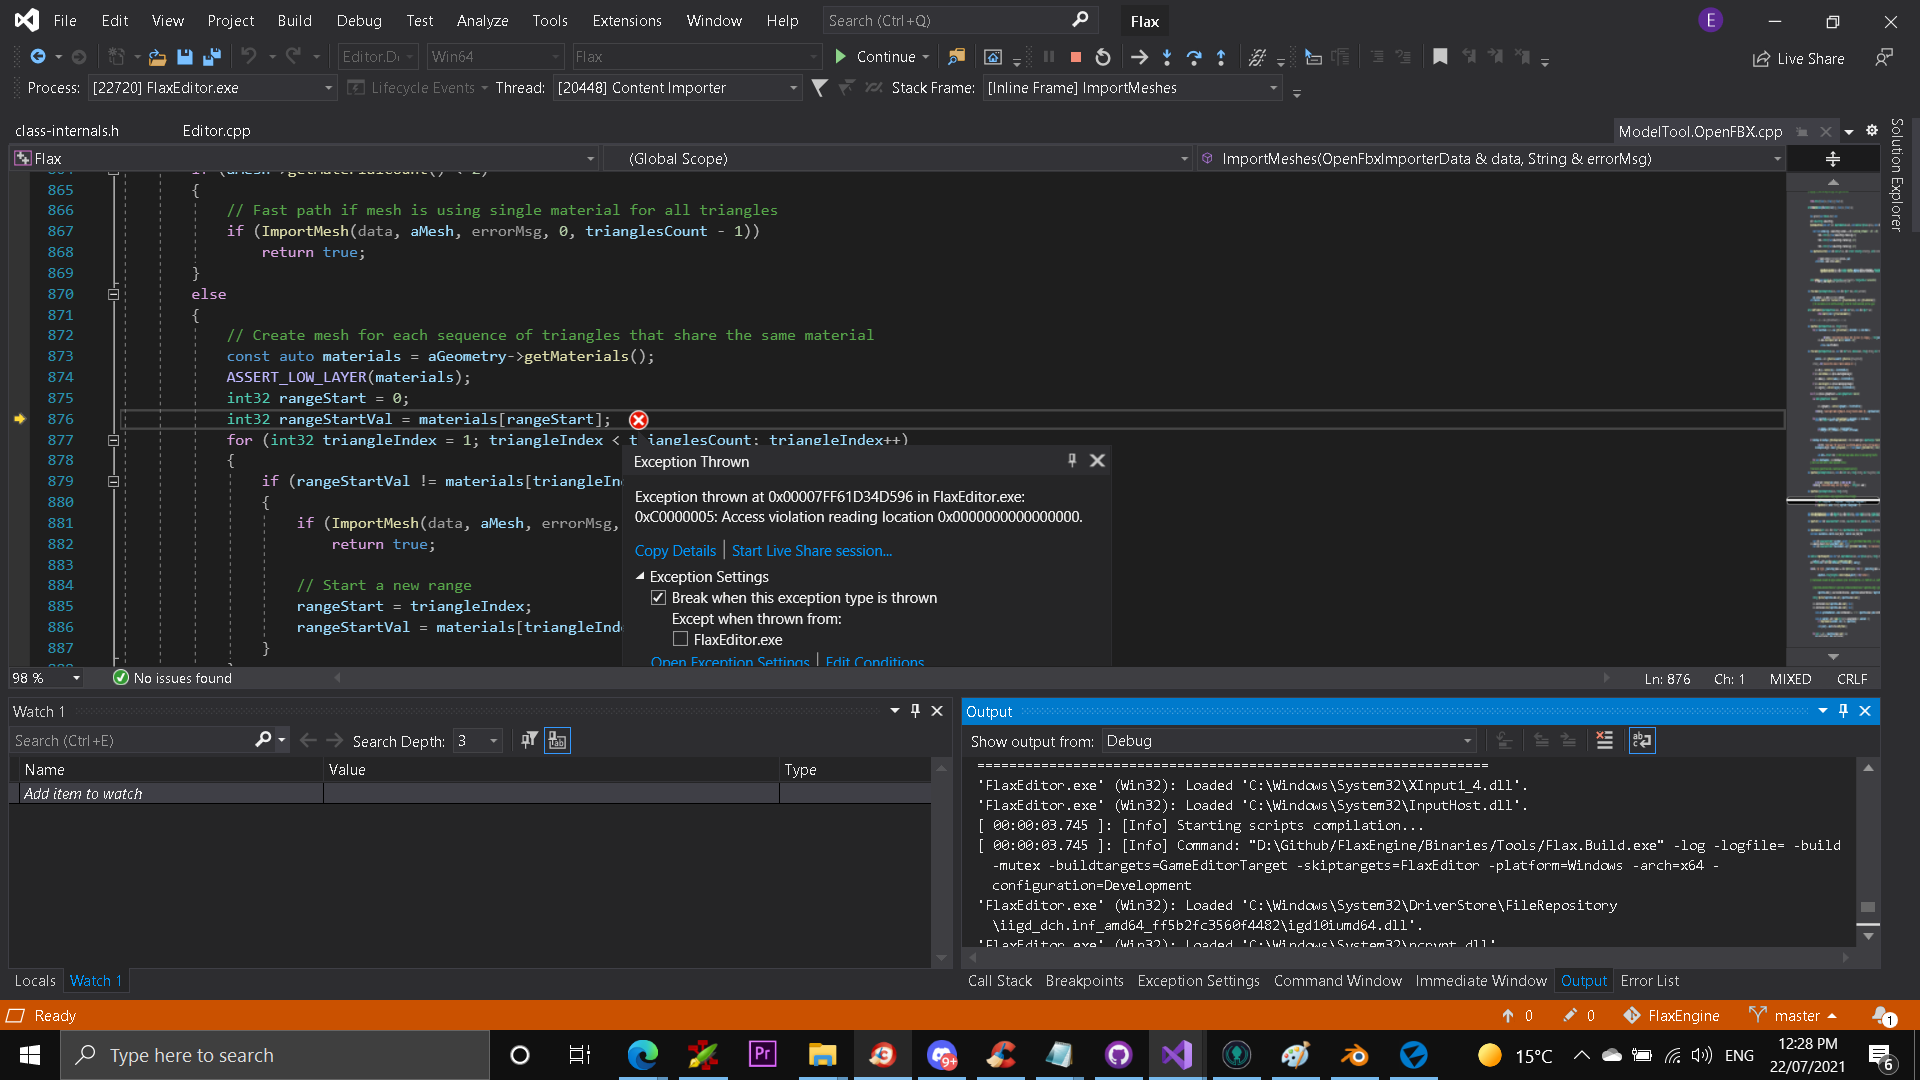
Task: Uncheck 'Break when this exception type is thrown'
Action: click(659, 597)
